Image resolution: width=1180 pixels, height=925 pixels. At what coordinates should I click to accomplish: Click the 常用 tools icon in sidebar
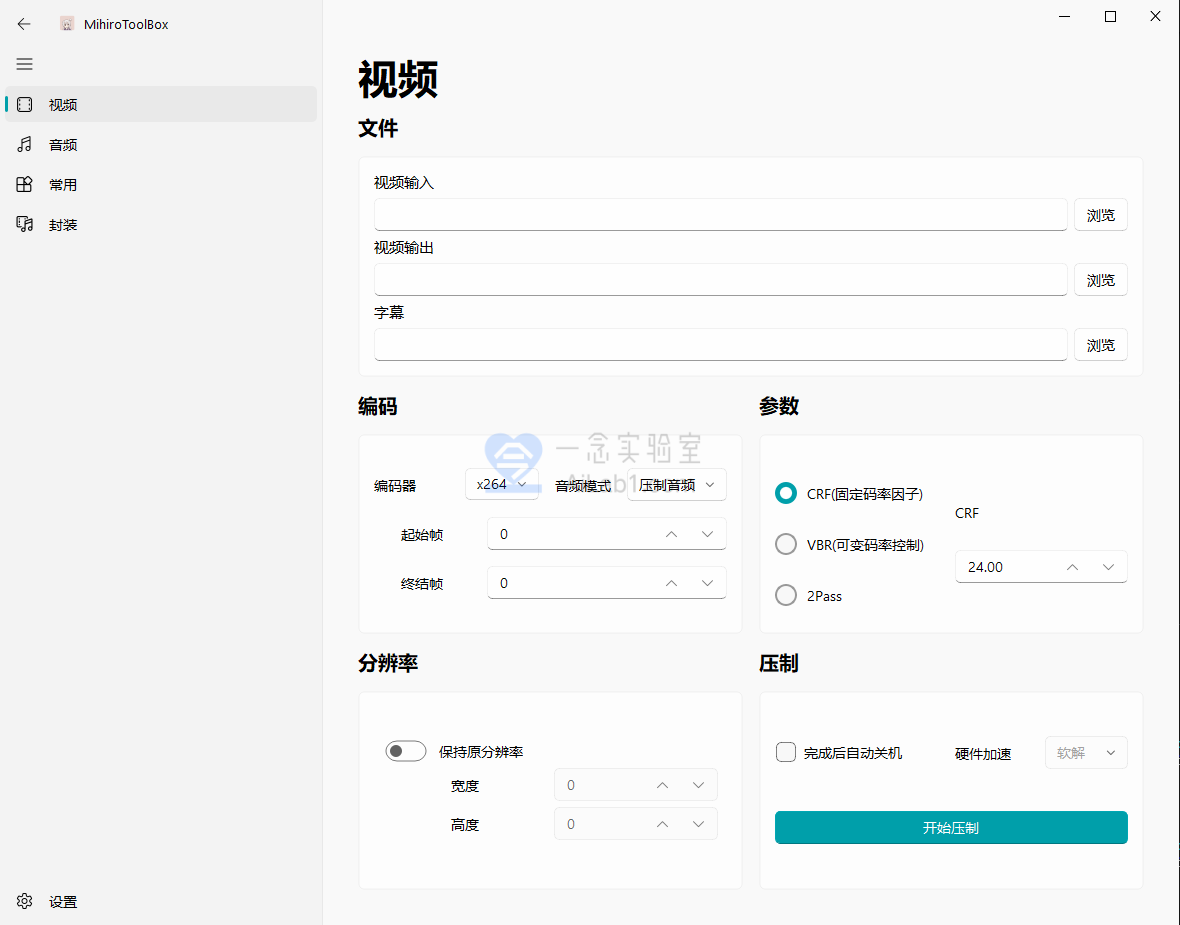click(24, 184)
